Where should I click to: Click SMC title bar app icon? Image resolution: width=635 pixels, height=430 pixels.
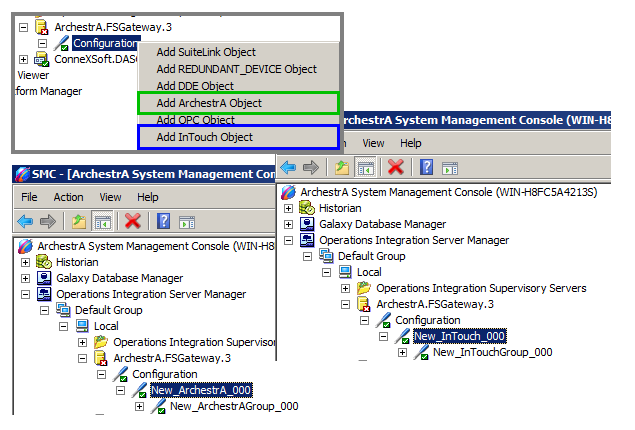23,174
